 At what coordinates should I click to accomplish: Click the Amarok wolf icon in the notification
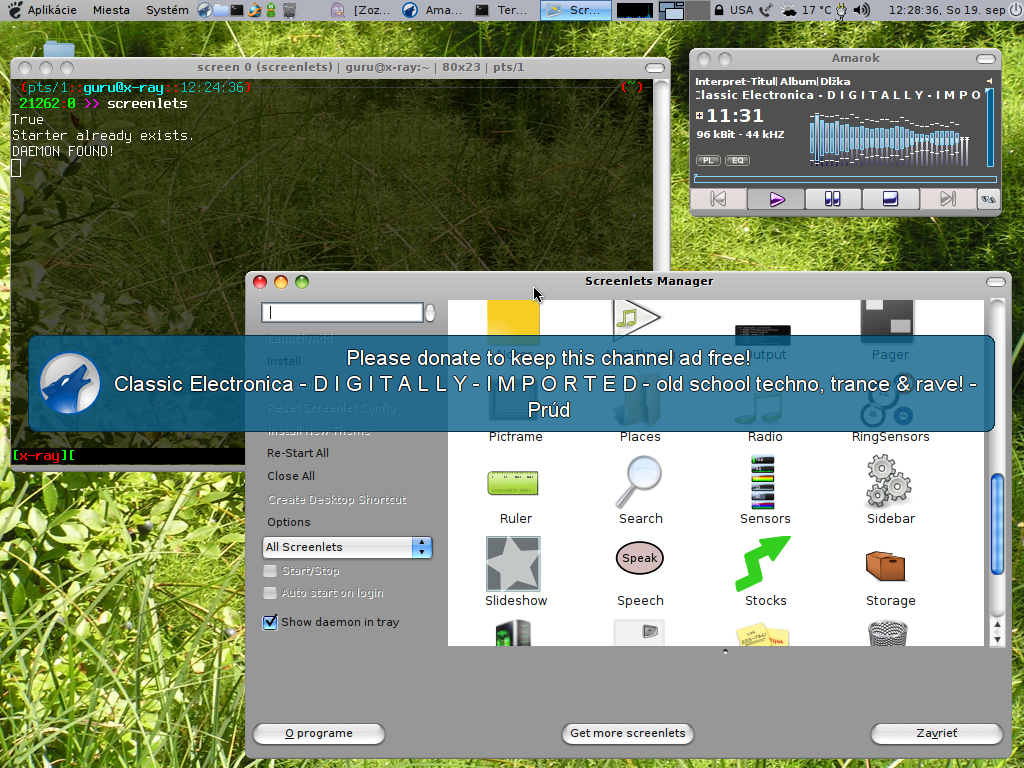(70, 383)
